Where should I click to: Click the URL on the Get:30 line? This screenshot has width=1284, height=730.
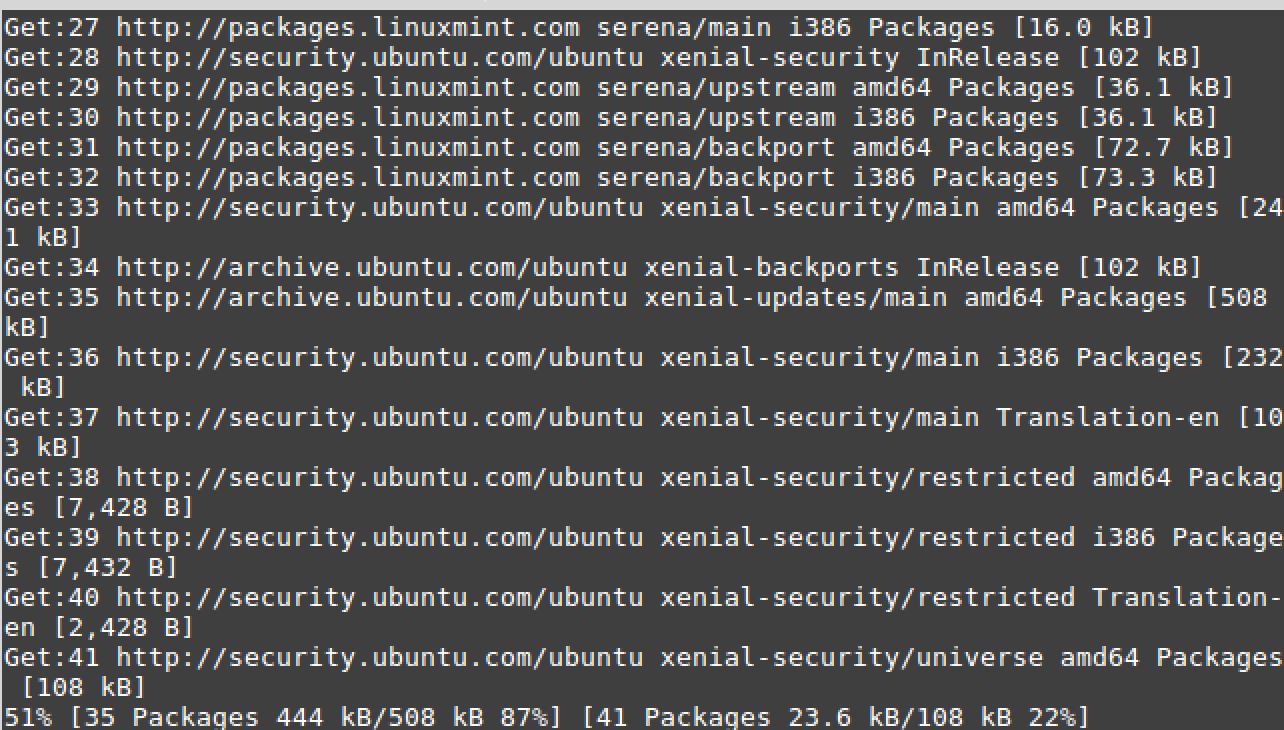click(x=348, y=118)
